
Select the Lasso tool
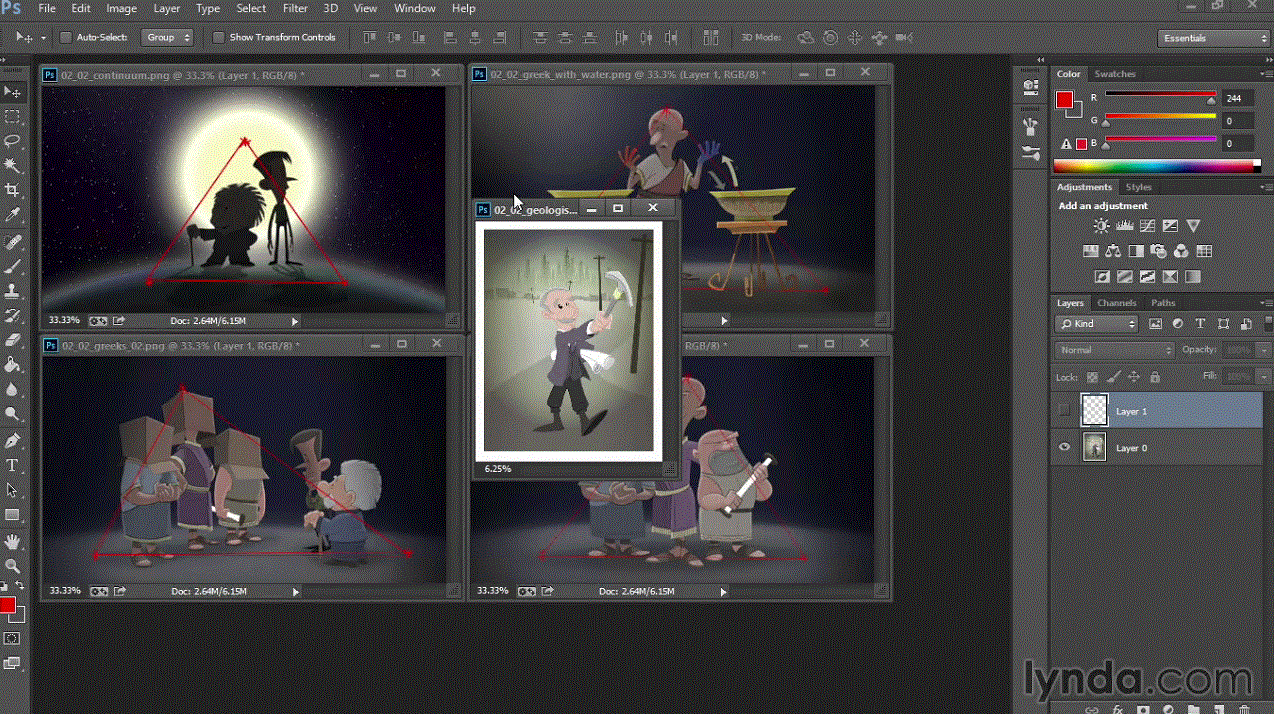click(13, 141)
